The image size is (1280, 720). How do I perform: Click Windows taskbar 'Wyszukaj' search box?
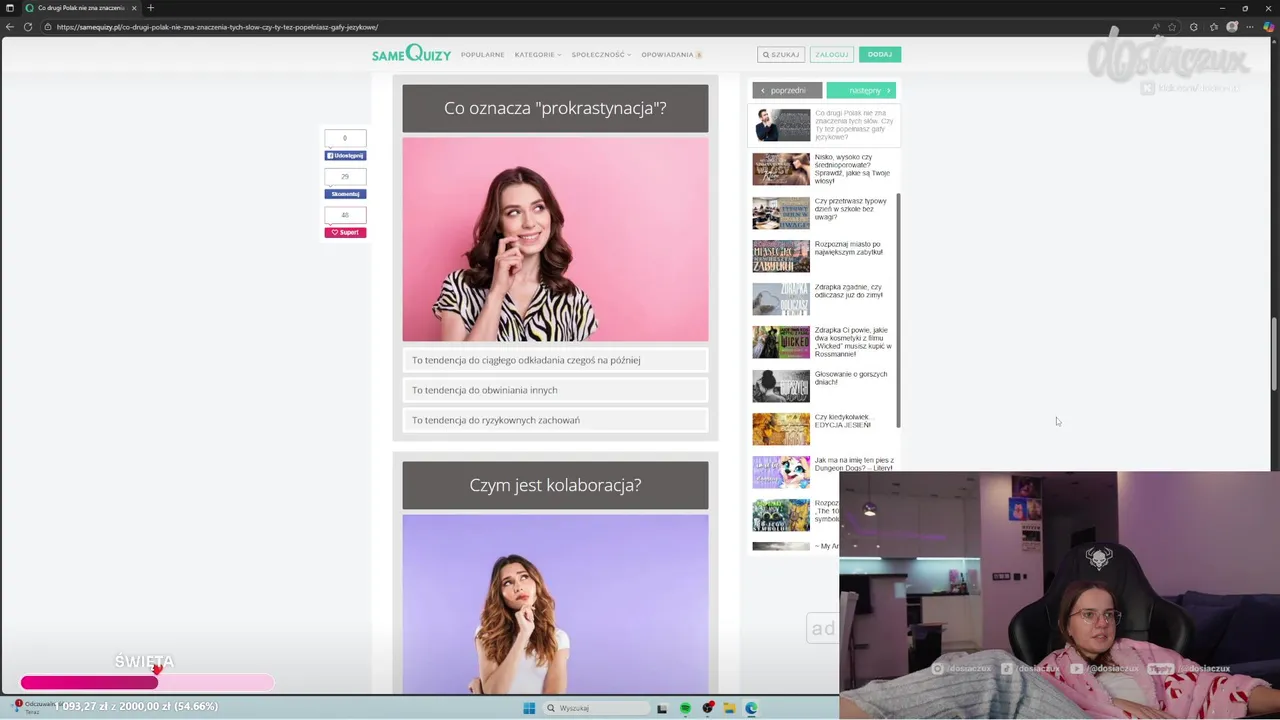coord(598,708)
